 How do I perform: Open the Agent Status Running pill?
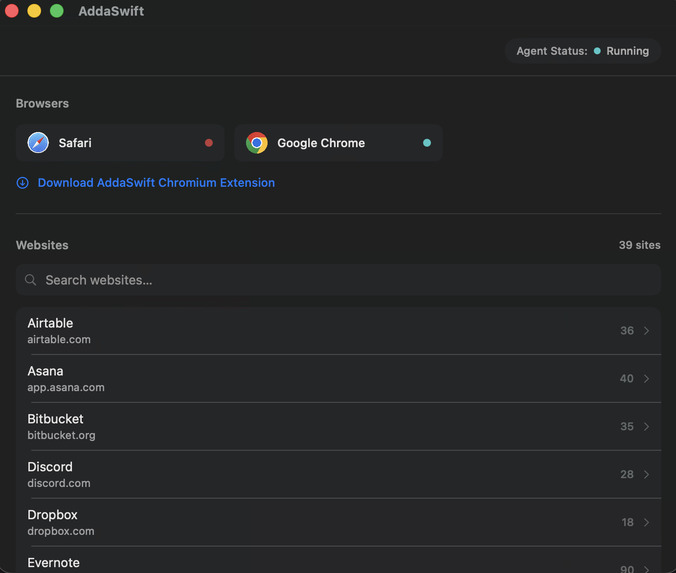[583, 51]
